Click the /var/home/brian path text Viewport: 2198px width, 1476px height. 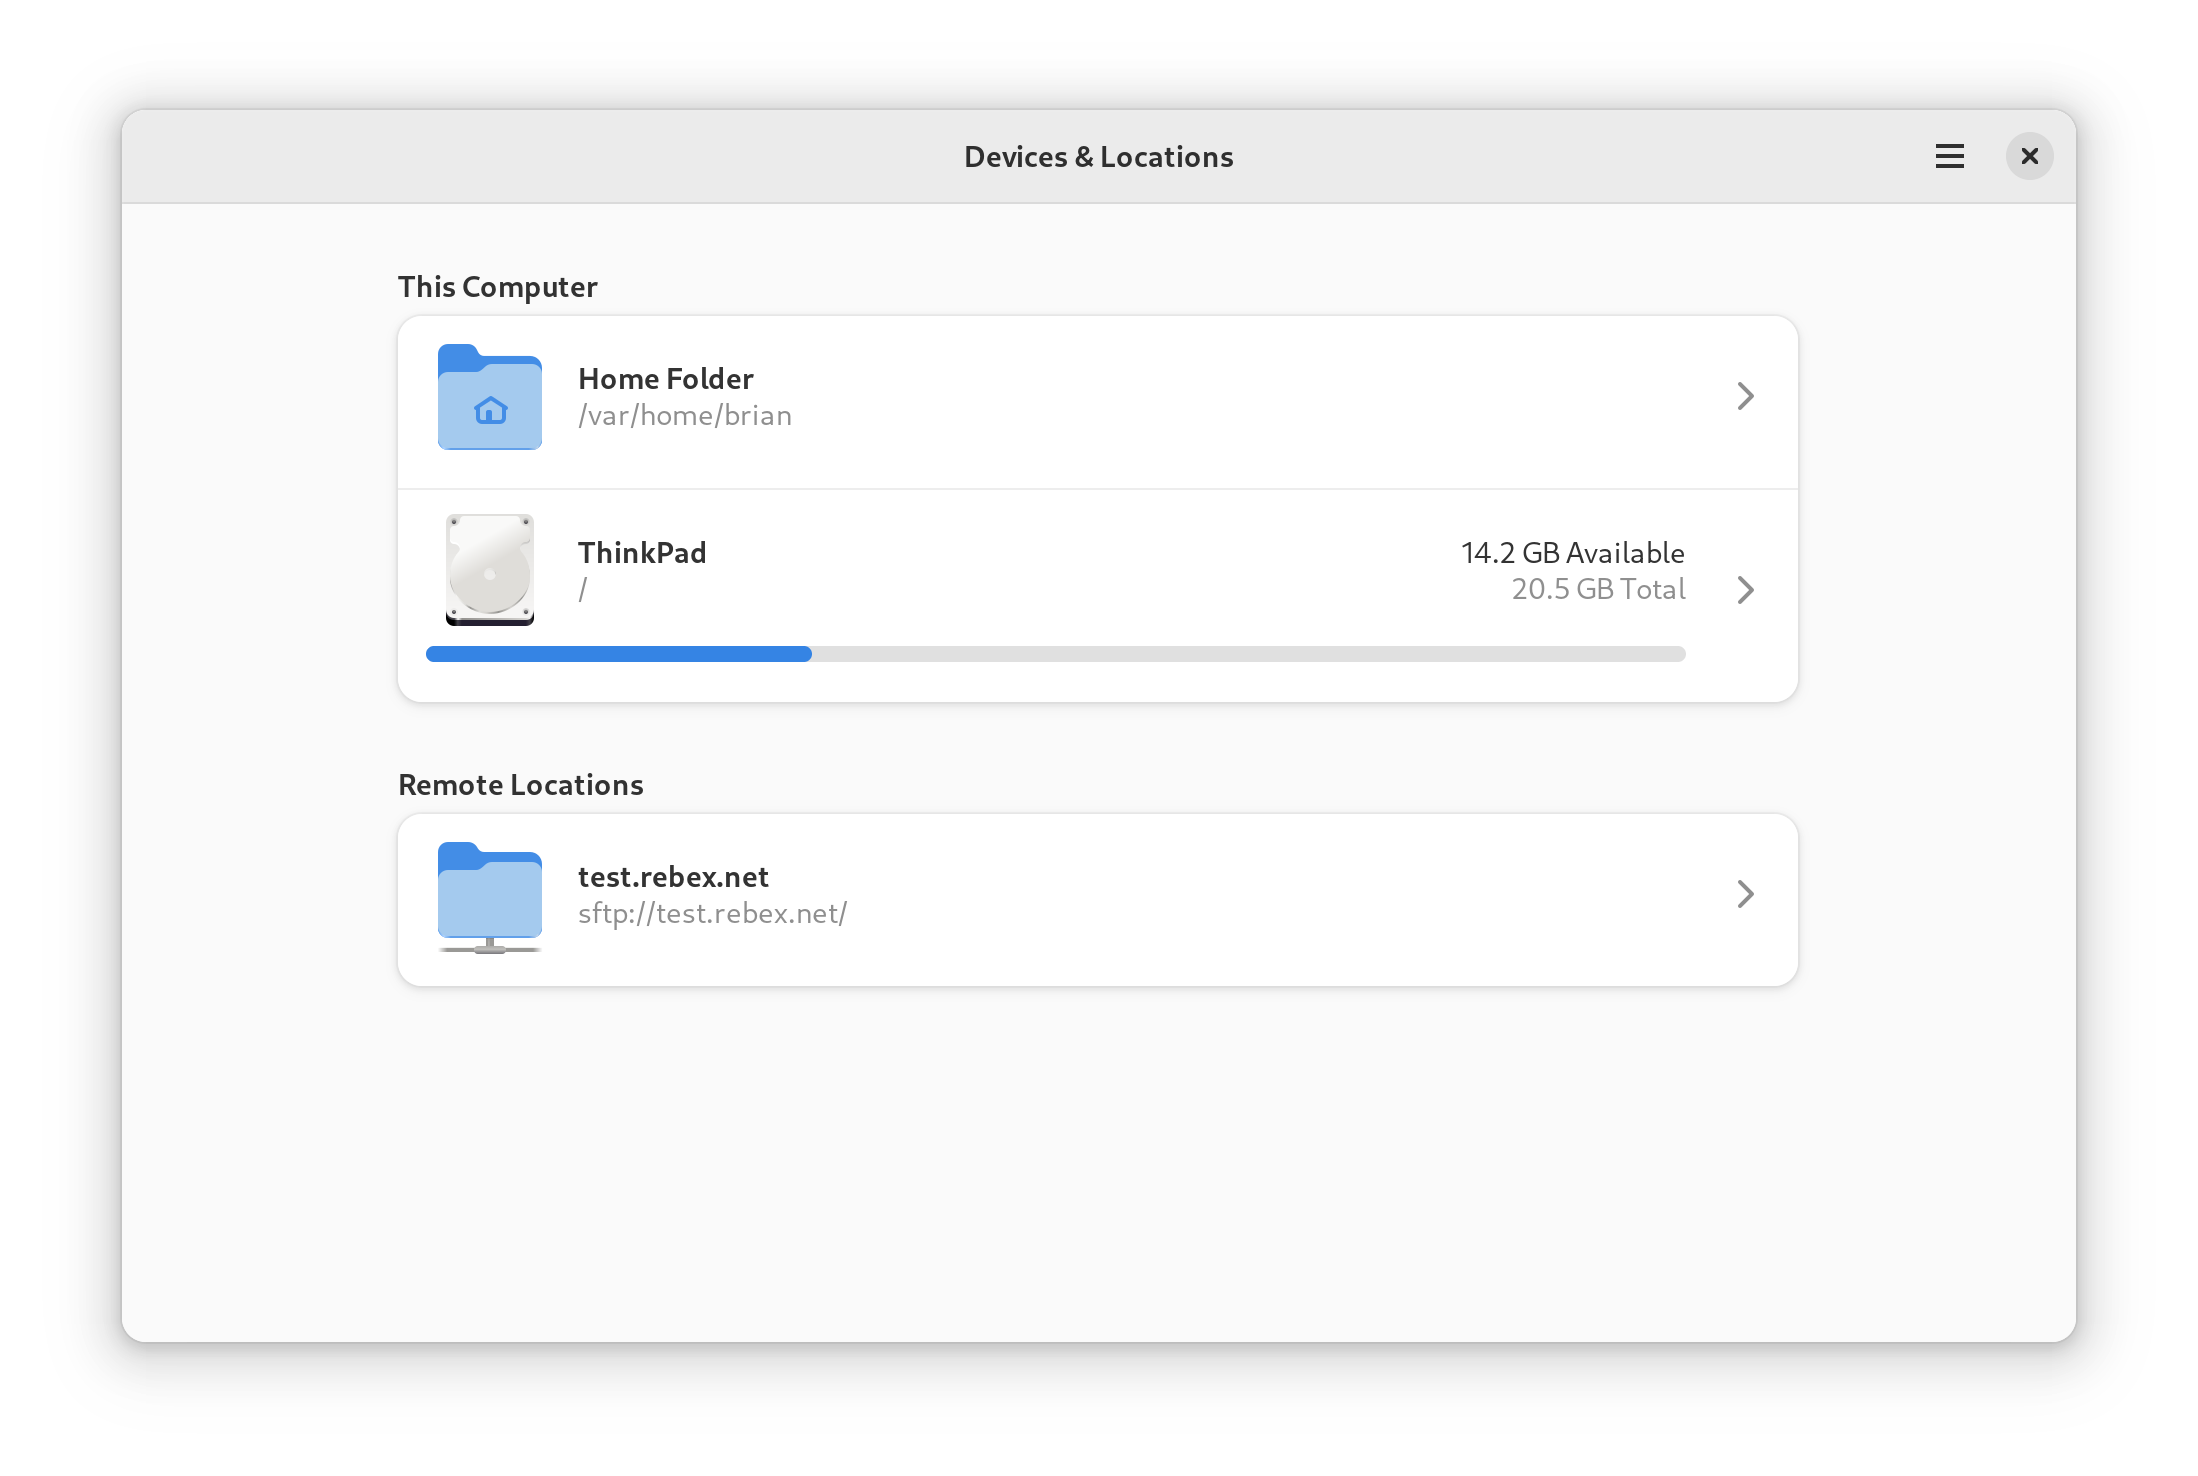click(x=685, y=415)
